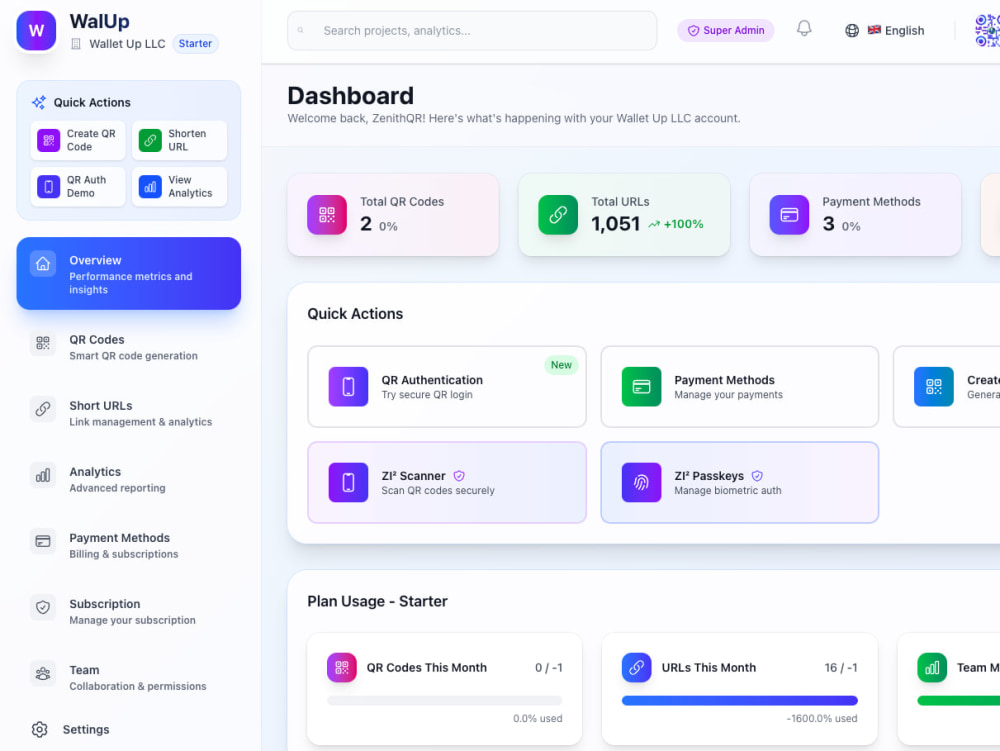1000x751 pixels.
Task: Click the Subscription shield icon in sidebar
Action: click(x=43, y=608)
